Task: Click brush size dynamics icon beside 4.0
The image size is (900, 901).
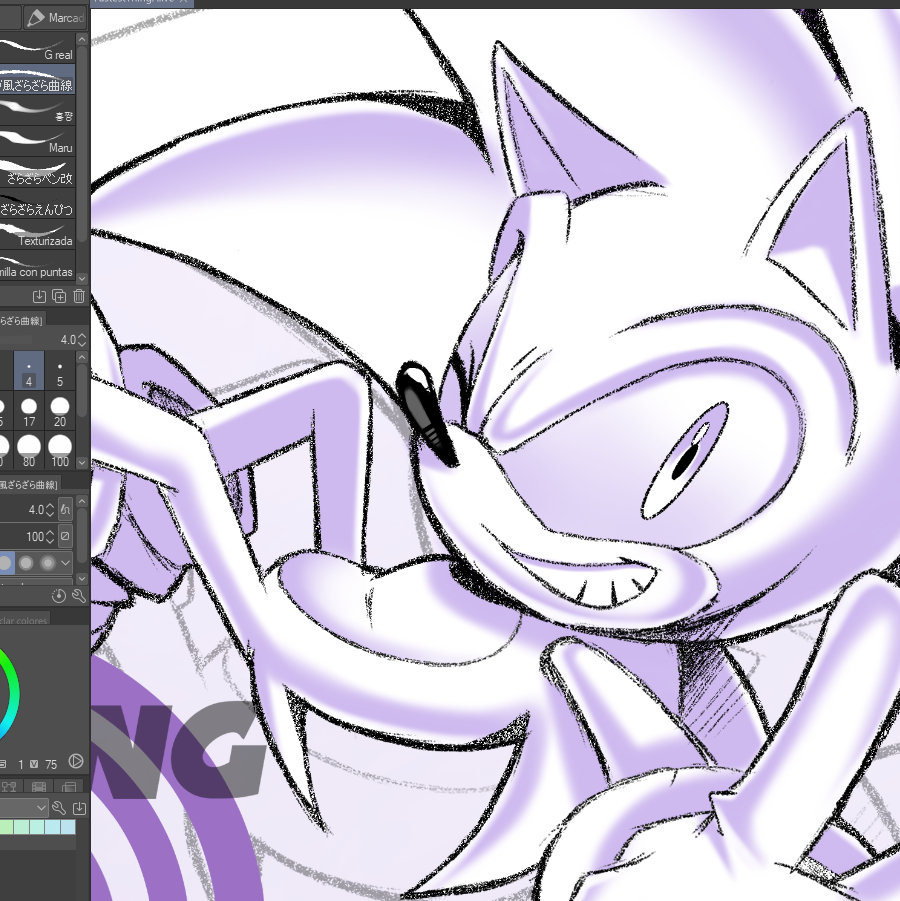Action: pos(65,510)
